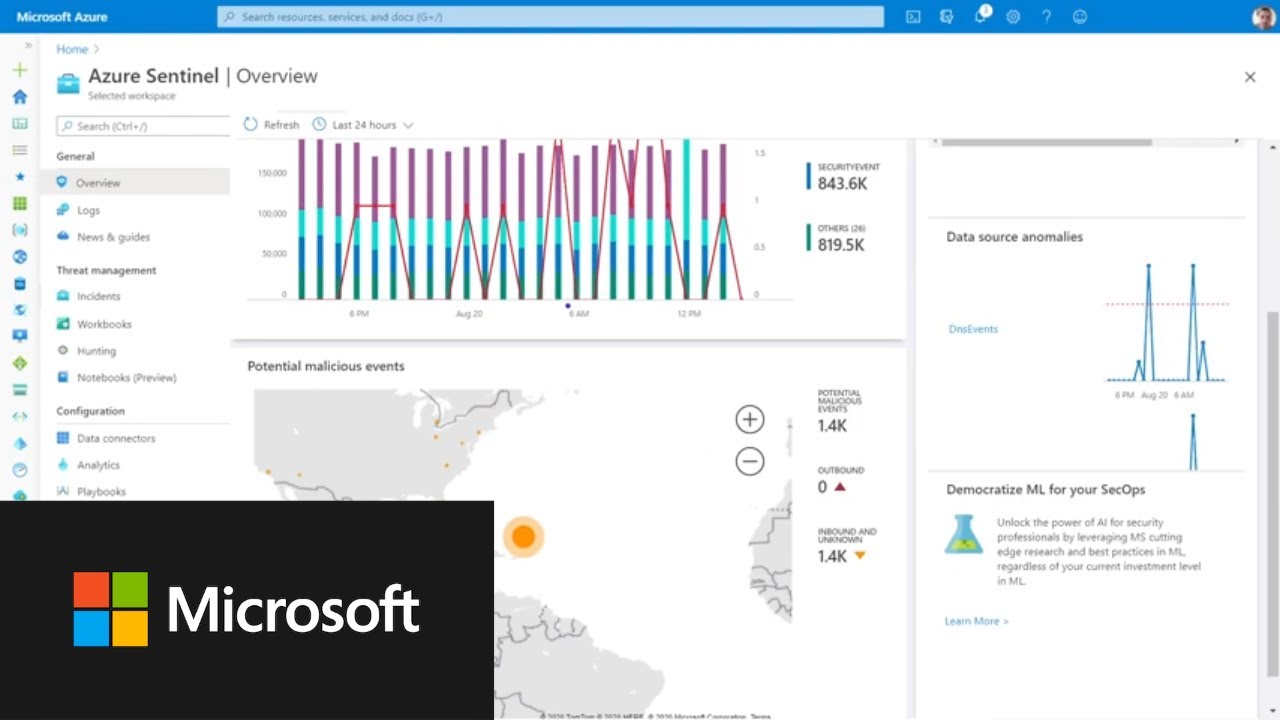This screenshot has height=720, width=1280.
Task: Zoom in on the malicious events map
Action: click(749, 419)
